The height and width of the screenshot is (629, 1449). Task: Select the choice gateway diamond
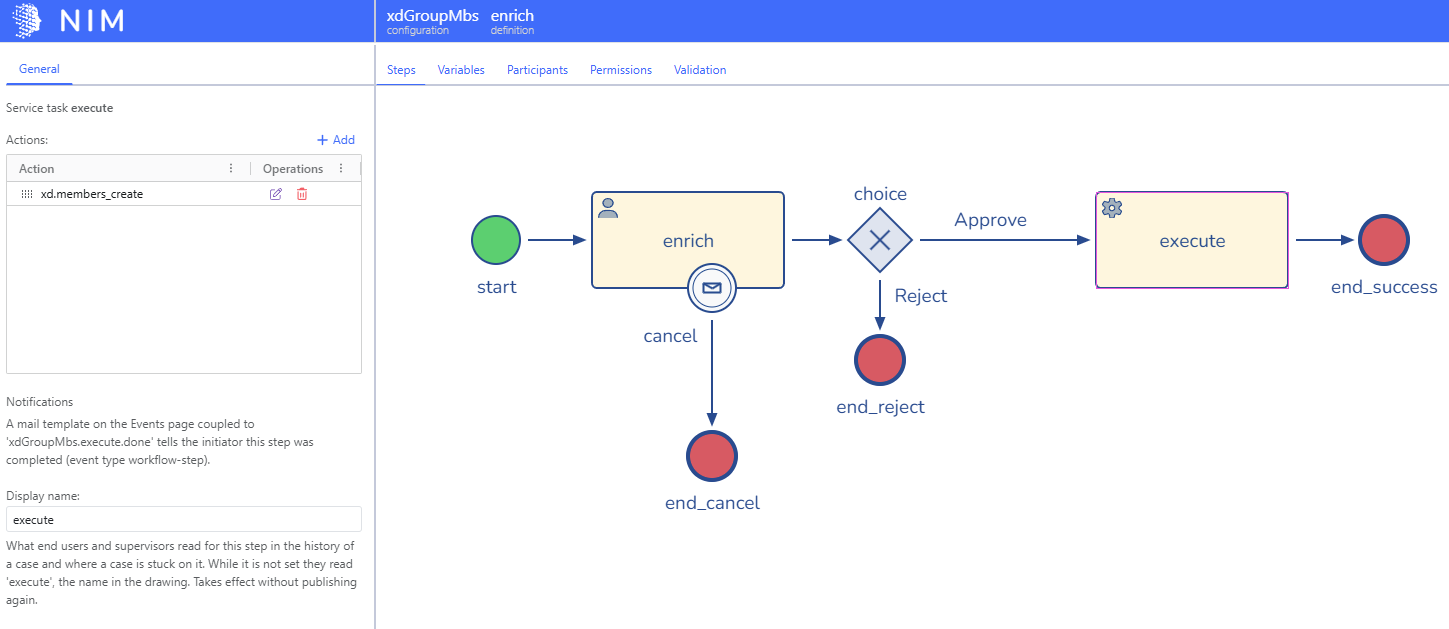tap(880, 240)
